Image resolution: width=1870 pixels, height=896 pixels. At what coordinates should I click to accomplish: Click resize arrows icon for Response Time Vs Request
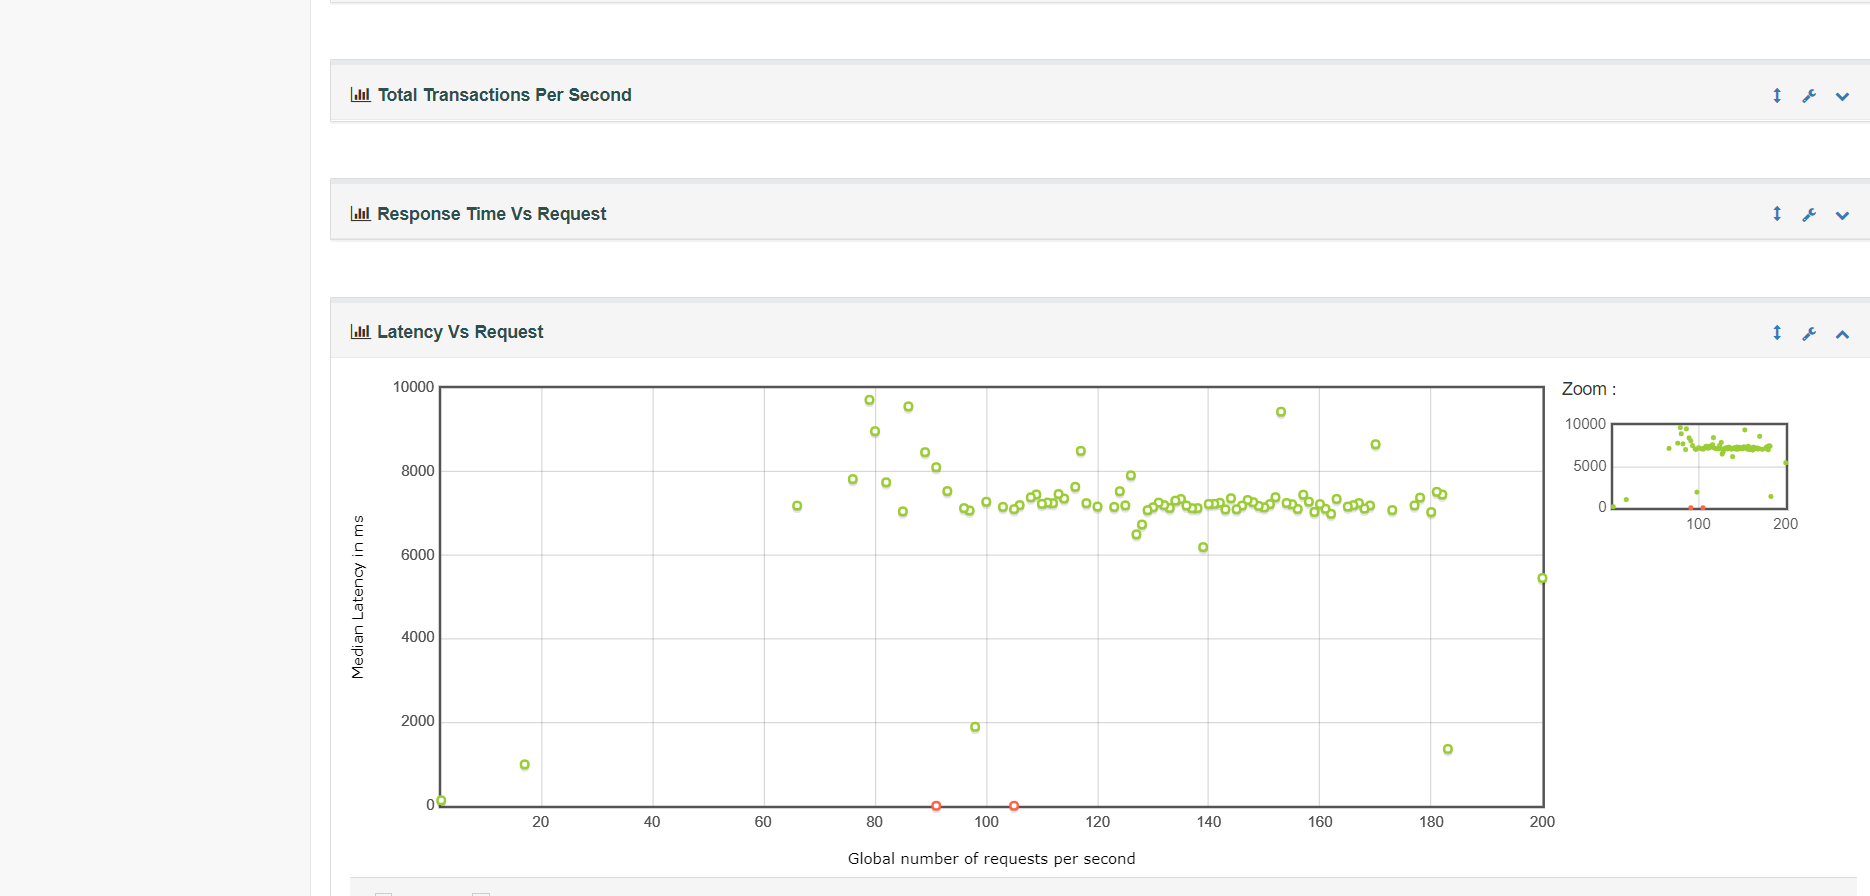point(1777,214)
